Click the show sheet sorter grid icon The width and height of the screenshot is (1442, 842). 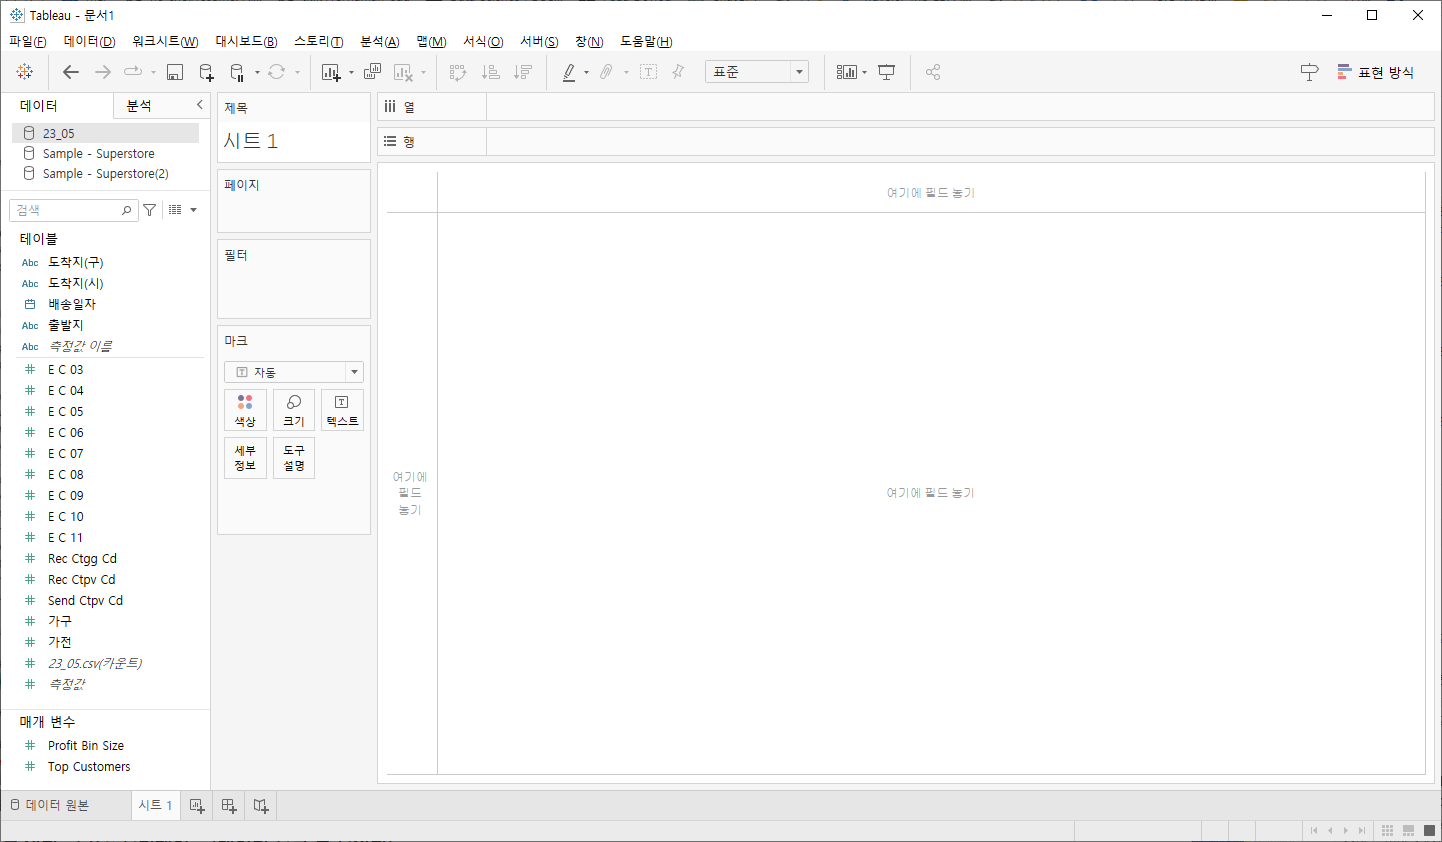coord(1387,831)
